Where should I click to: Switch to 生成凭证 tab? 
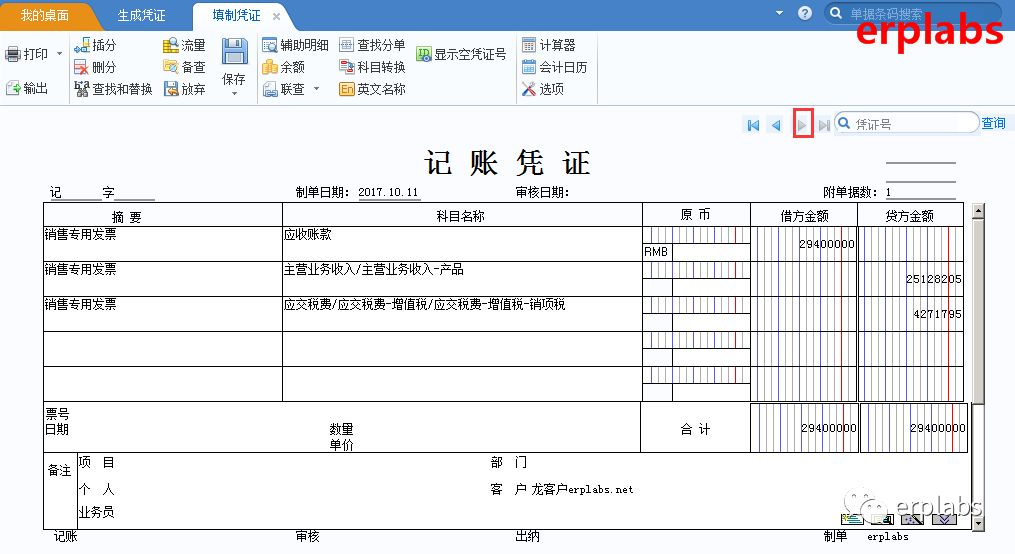141,16
